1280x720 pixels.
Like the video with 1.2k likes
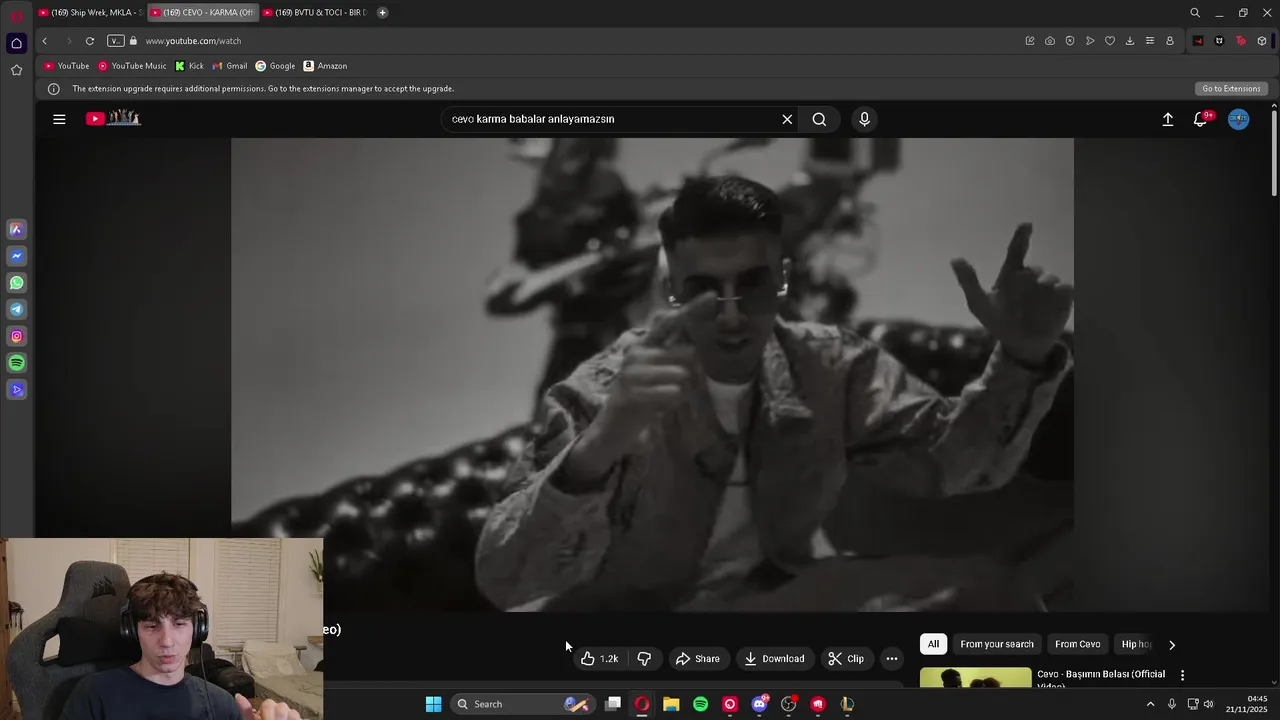click(599, 658)
